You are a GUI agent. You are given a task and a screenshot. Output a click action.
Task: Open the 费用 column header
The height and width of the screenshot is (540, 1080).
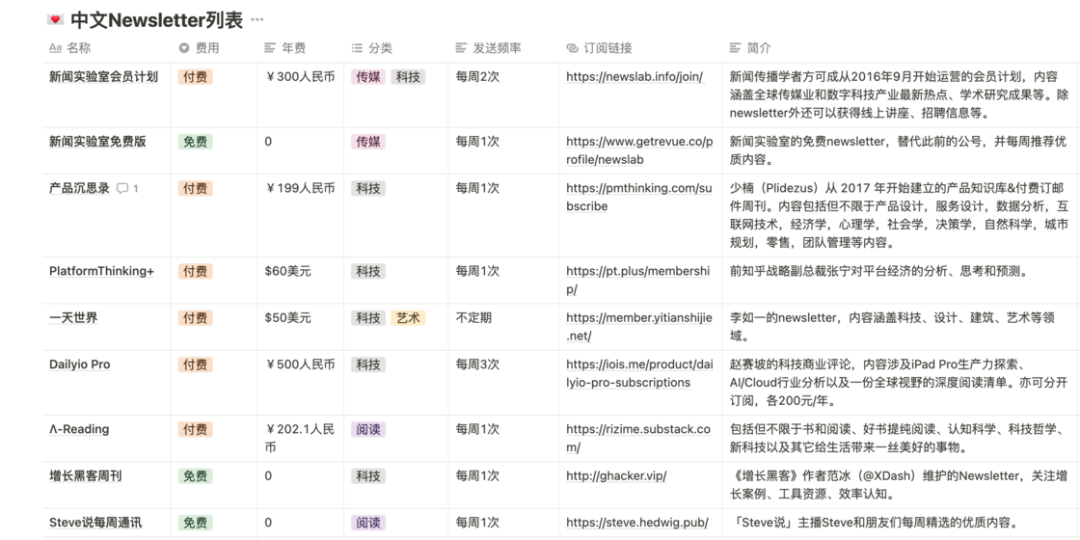click(x=199, y=48)
